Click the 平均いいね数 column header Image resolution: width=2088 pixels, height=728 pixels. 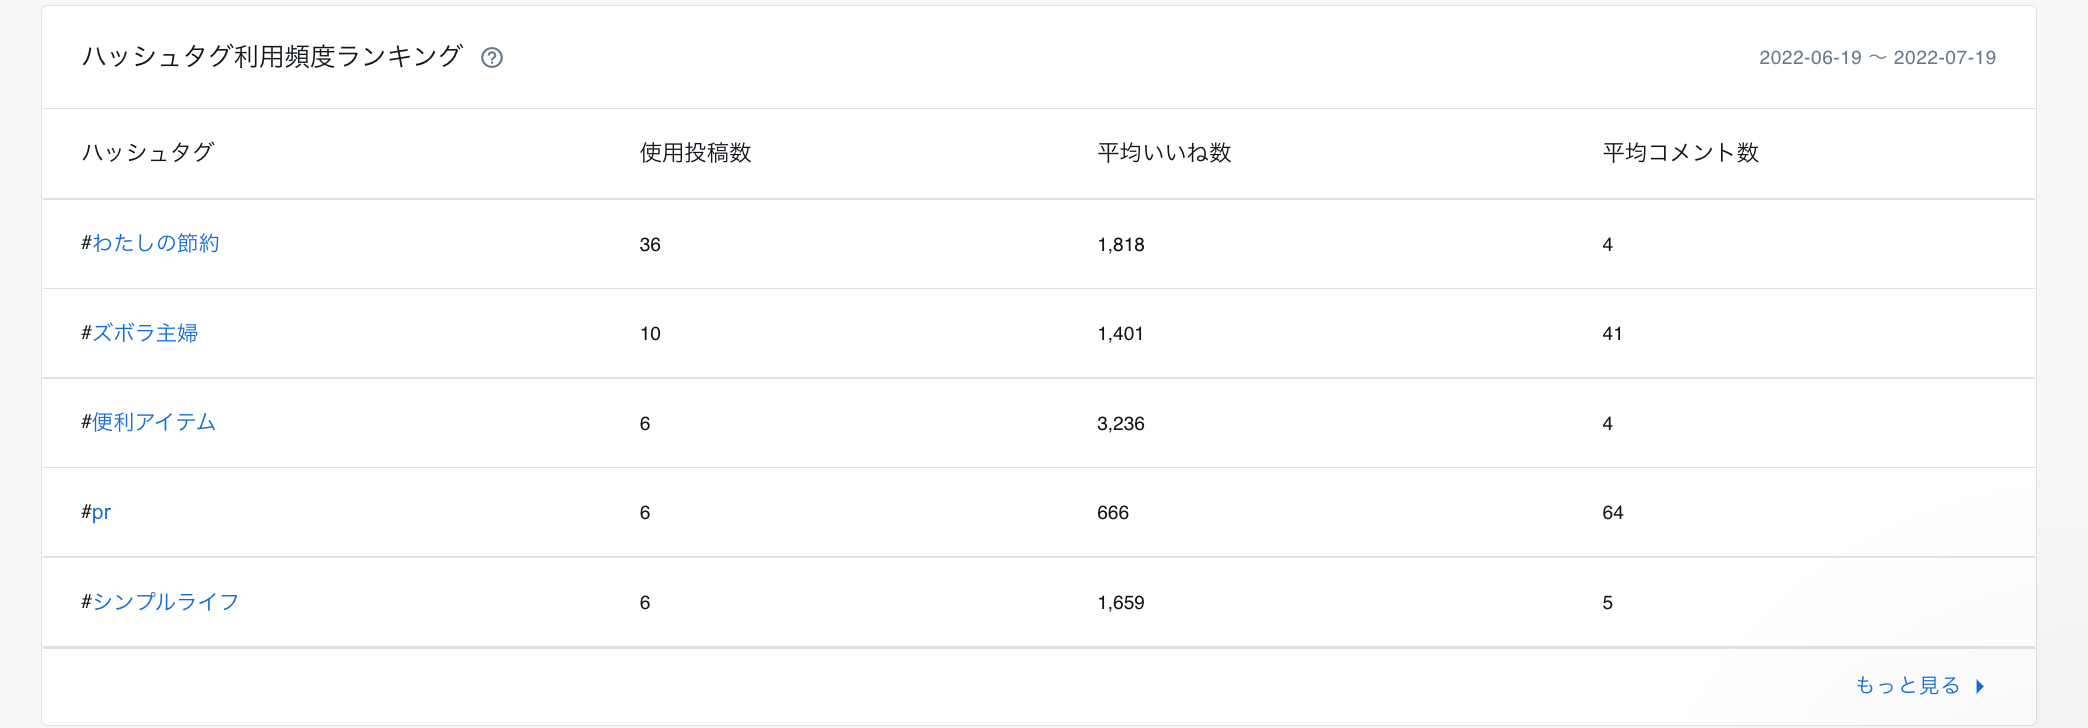tap(1164, 153)
